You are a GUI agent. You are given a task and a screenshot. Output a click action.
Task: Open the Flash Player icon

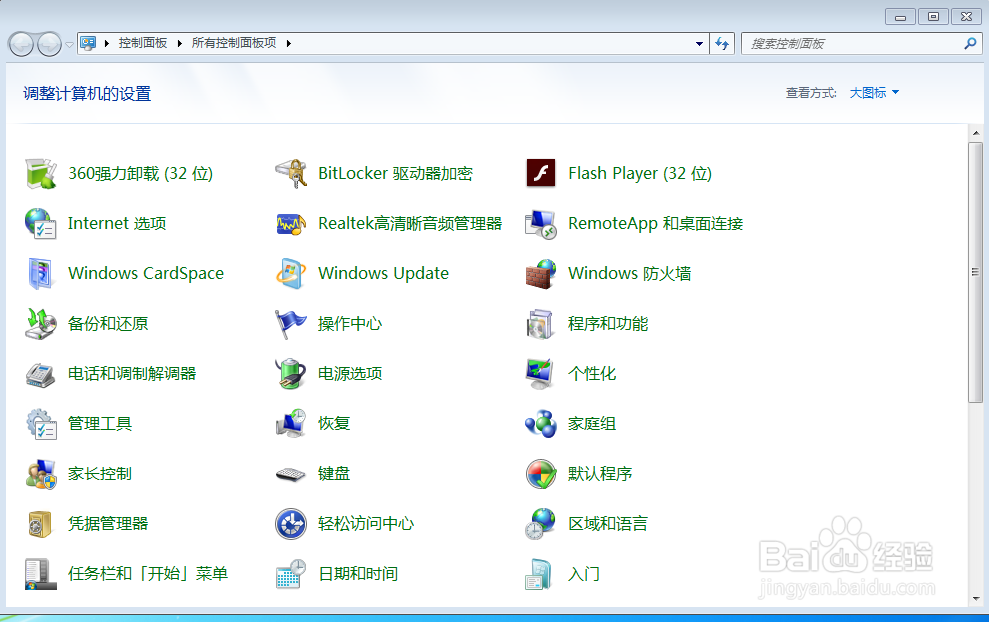pos(541,173)
